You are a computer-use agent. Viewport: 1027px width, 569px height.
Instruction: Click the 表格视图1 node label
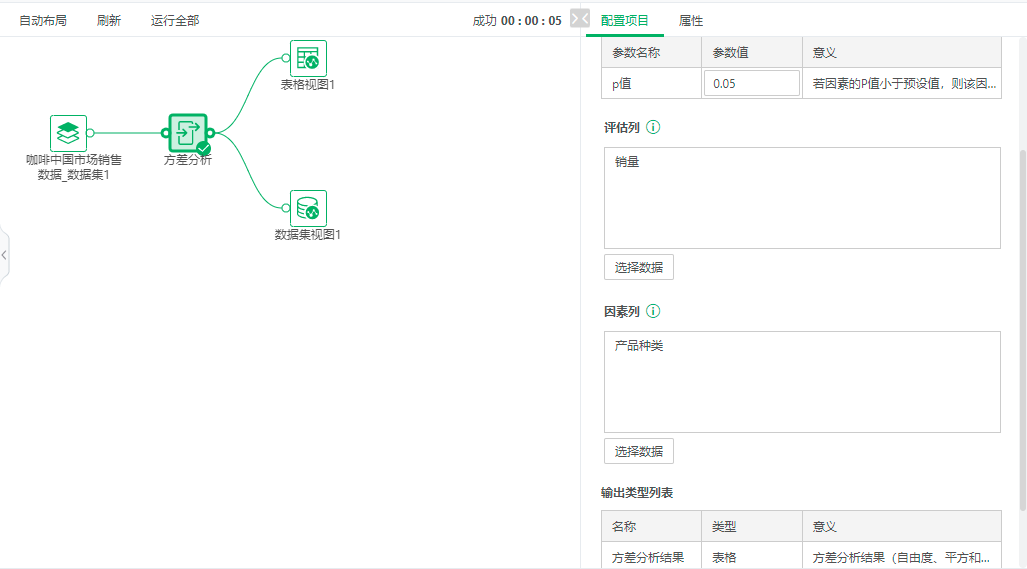(308, 84)
